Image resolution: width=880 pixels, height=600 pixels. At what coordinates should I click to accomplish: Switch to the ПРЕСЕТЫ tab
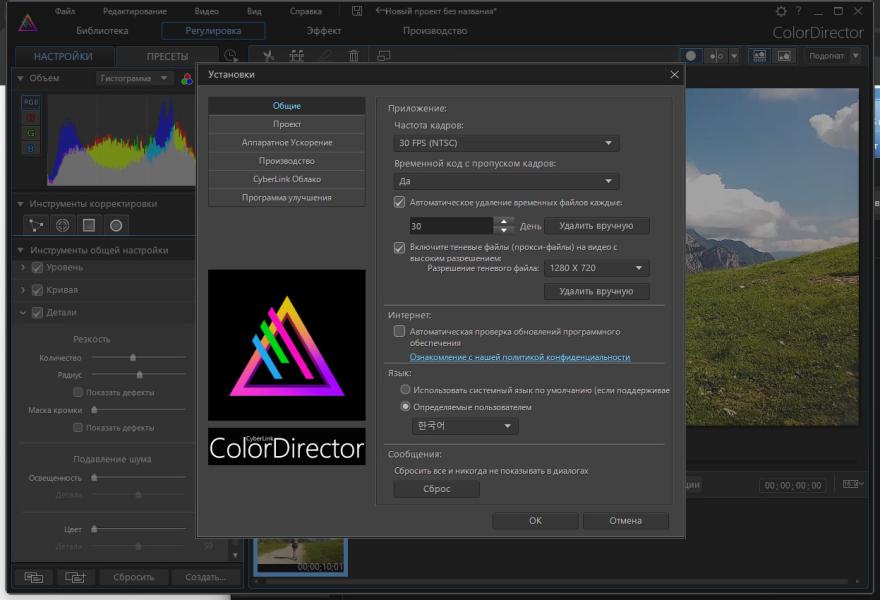click(x=167, y=57)
